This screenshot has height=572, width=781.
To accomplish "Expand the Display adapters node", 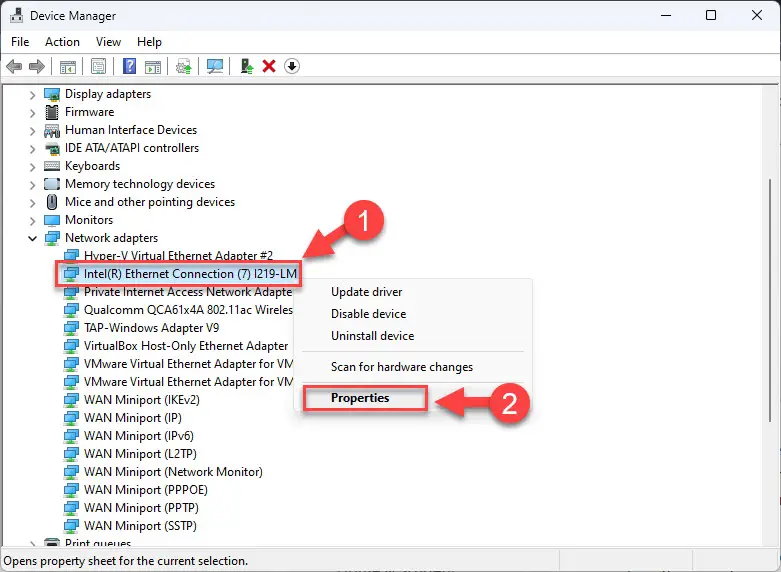I will [32, 94].
